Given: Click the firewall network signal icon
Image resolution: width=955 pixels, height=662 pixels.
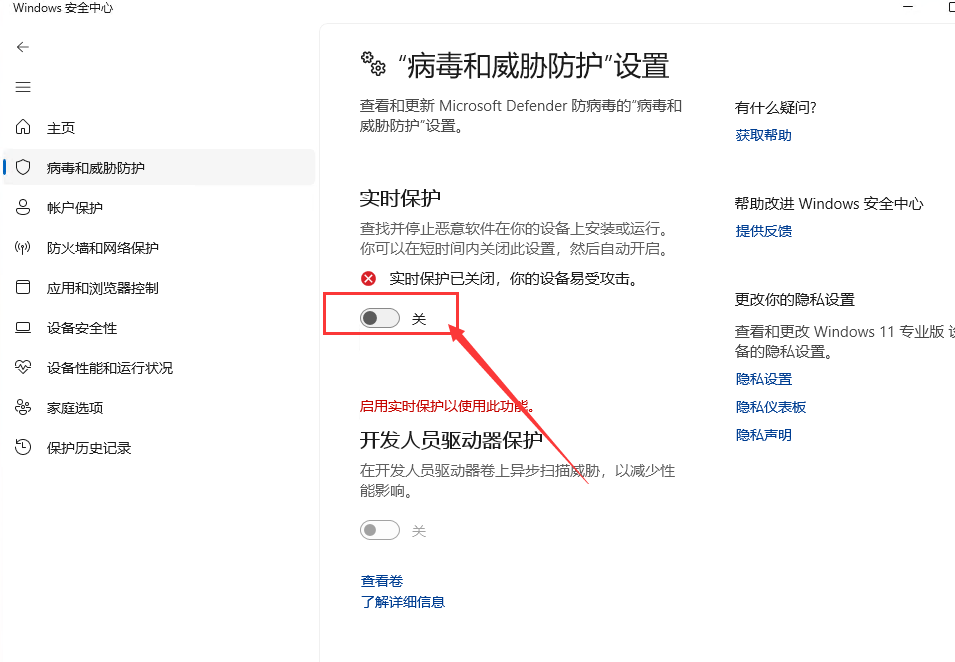Looking at the screenshot, I should [23, 248].
